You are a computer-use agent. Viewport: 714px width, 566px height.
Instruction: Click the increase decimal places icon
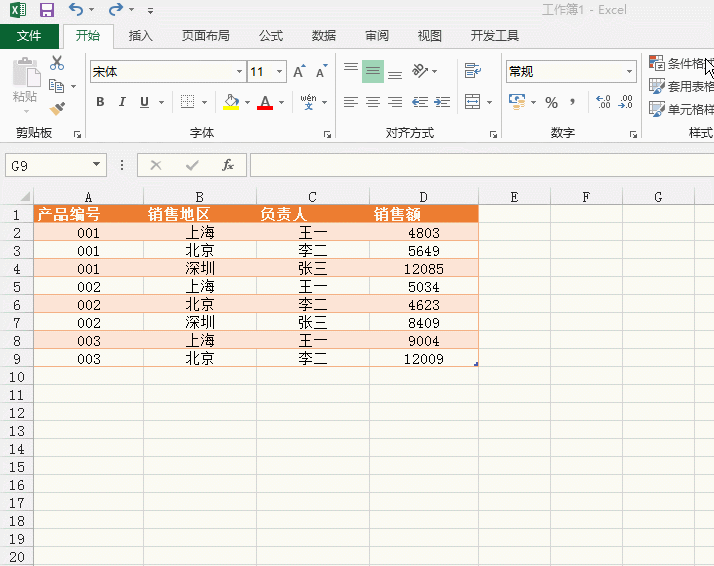[603, 102]
